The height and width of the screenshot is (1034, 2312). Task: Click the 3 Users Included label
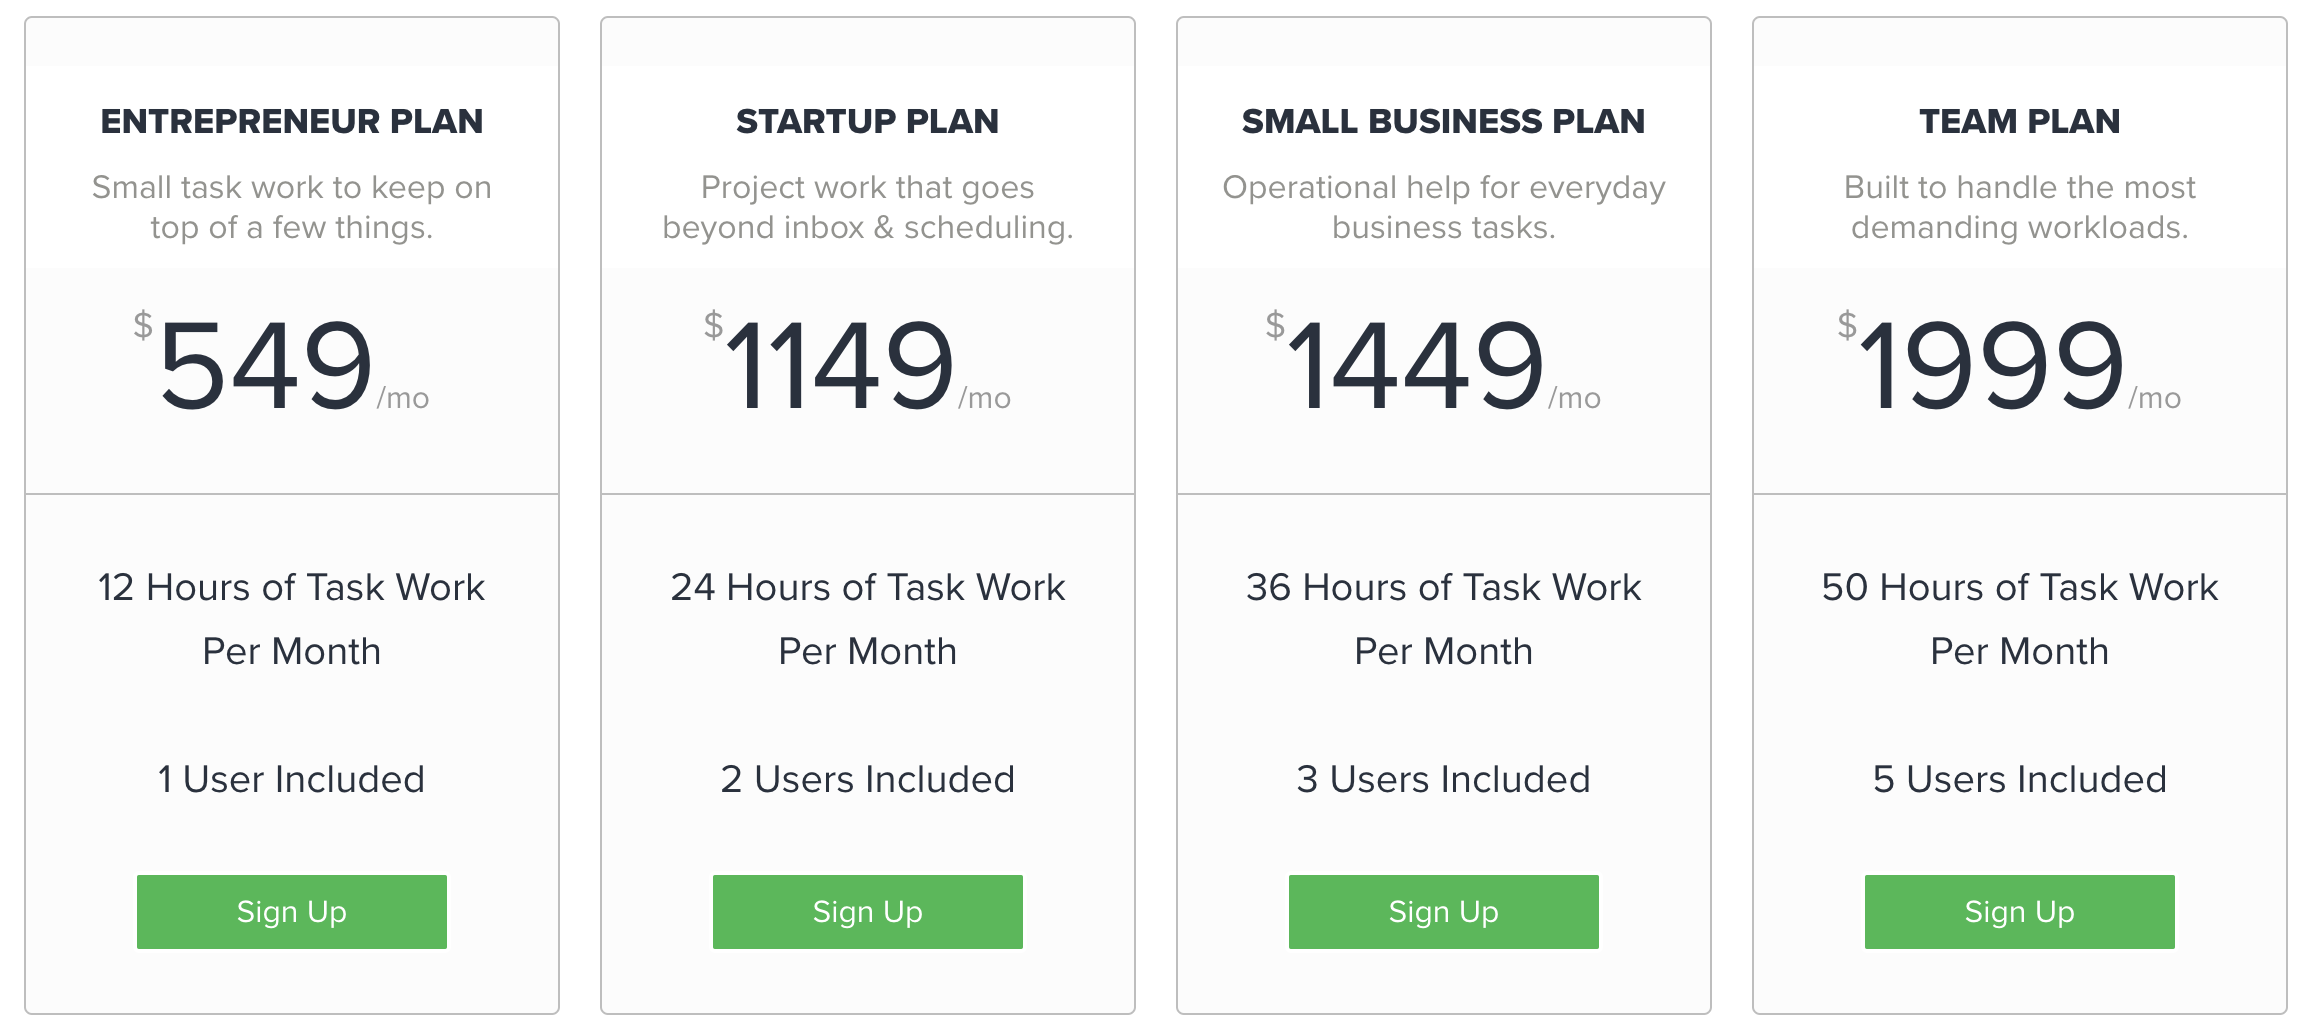[1443, 779]
